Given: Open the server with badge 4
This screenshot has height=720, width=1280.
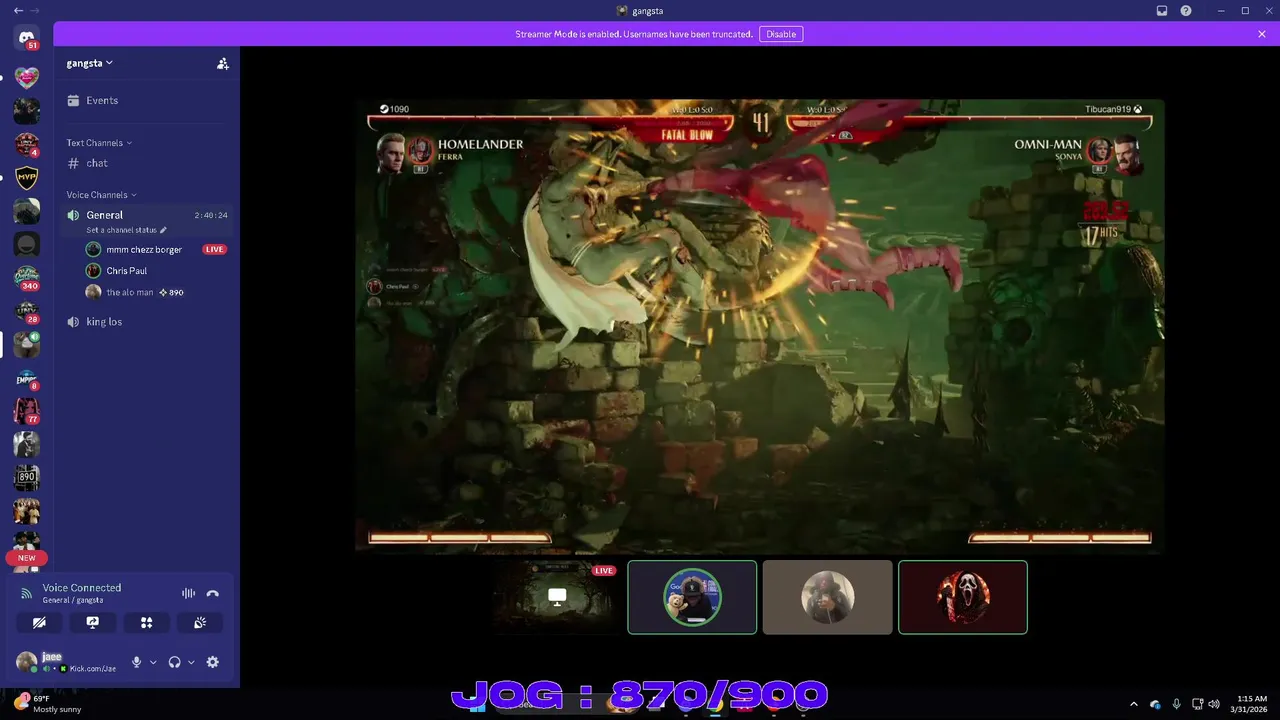Looking at the screenshot, I should point(27,145).
